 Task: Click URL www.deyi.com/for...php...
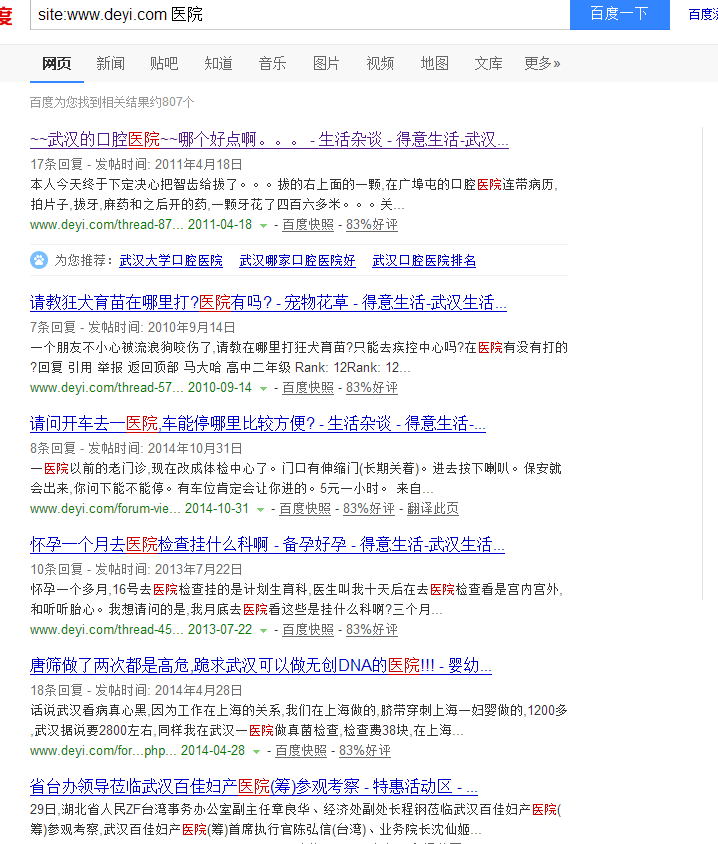[x=103, y=751]
